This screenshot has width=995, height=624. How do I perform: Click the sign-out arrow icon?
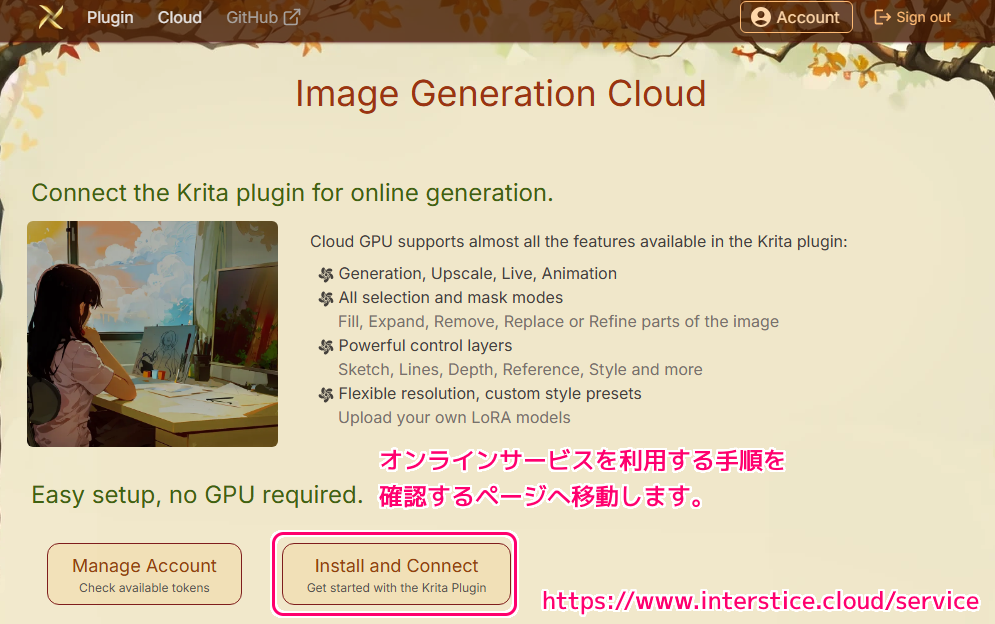point(882,17)
